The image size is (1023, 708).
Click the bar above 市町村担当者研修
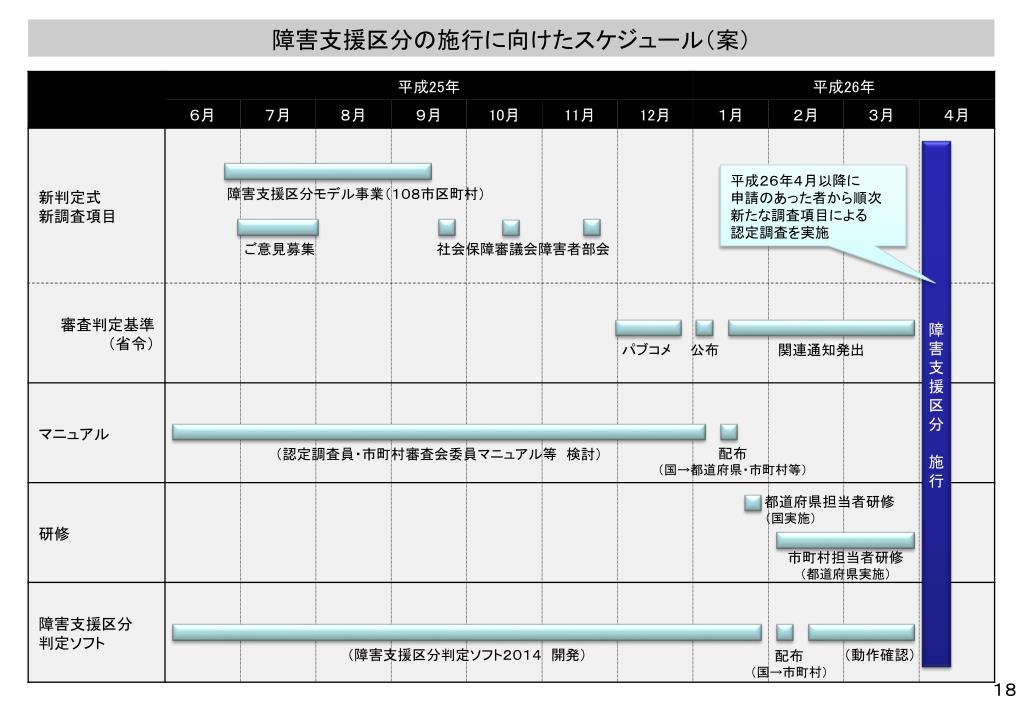(x=846, y=540)
